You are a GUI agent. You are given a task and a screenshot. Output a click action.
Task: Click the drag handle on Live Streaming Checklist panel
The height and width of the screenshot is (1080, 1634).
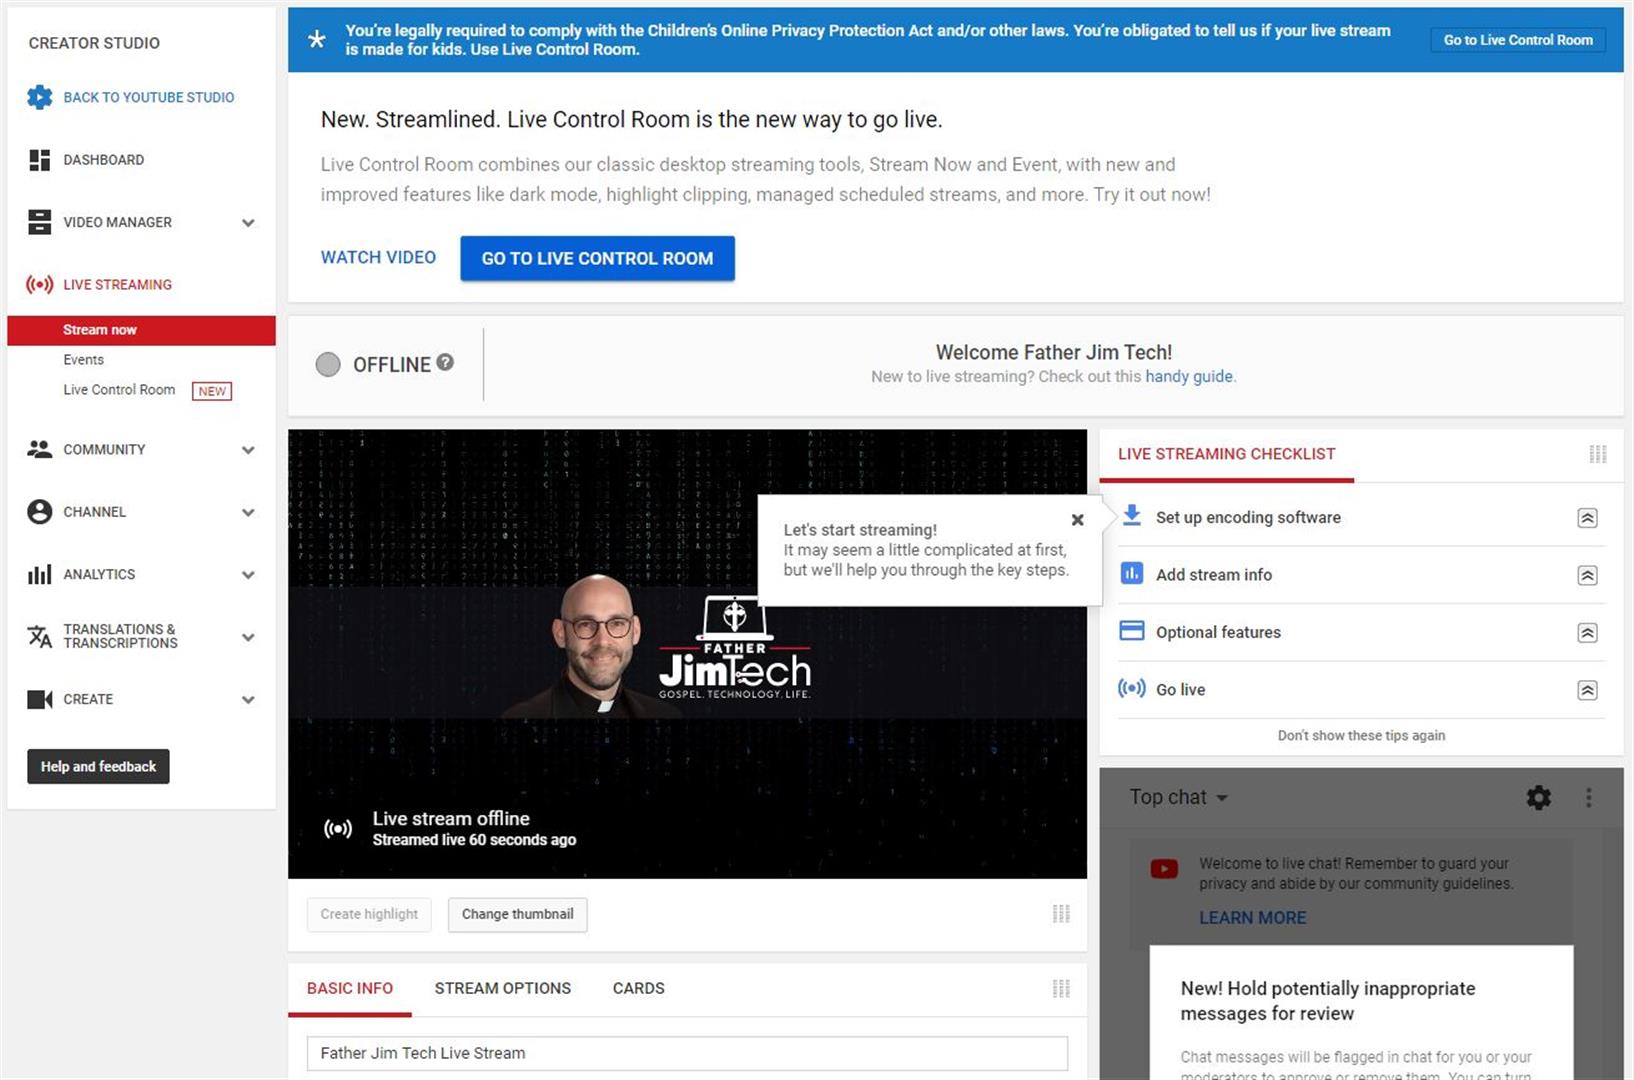pos(1597,454)
